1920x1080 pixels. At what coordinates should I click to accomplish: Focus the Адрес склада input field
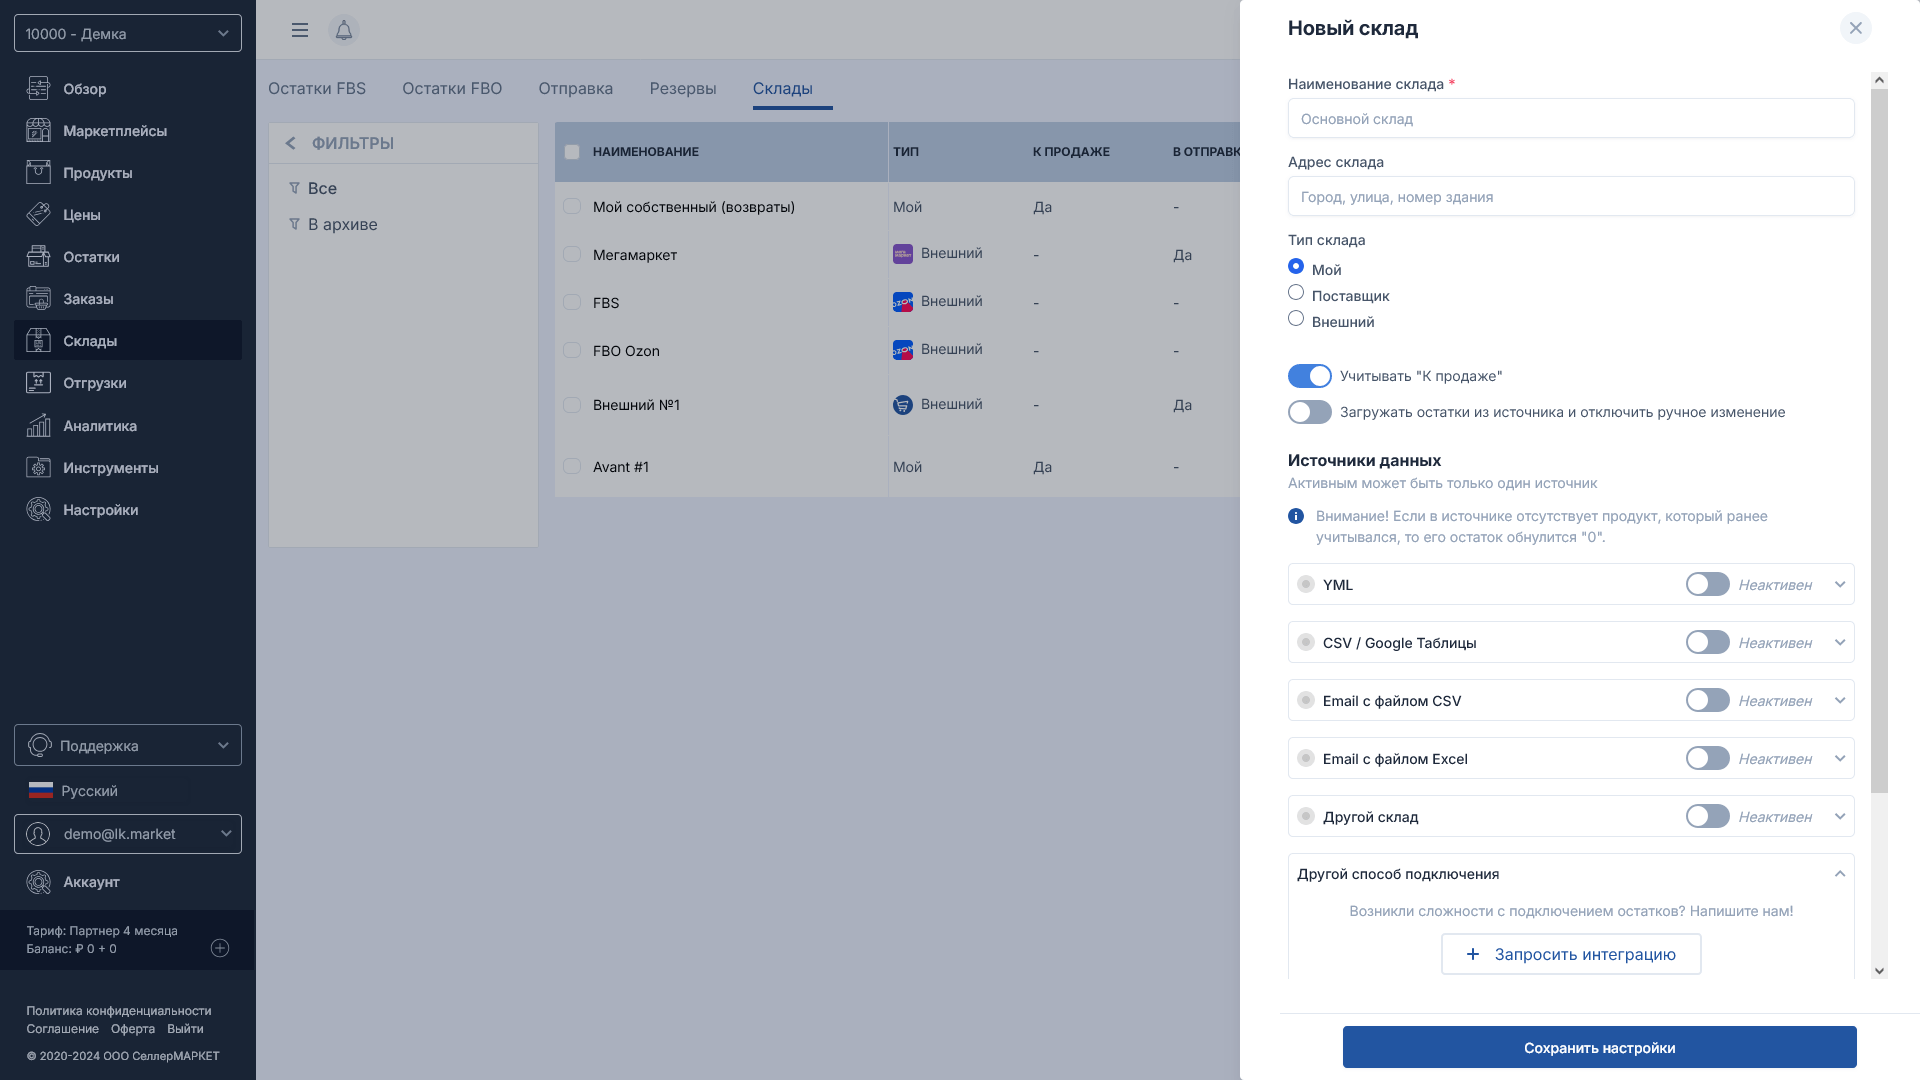pos(1571,196)
